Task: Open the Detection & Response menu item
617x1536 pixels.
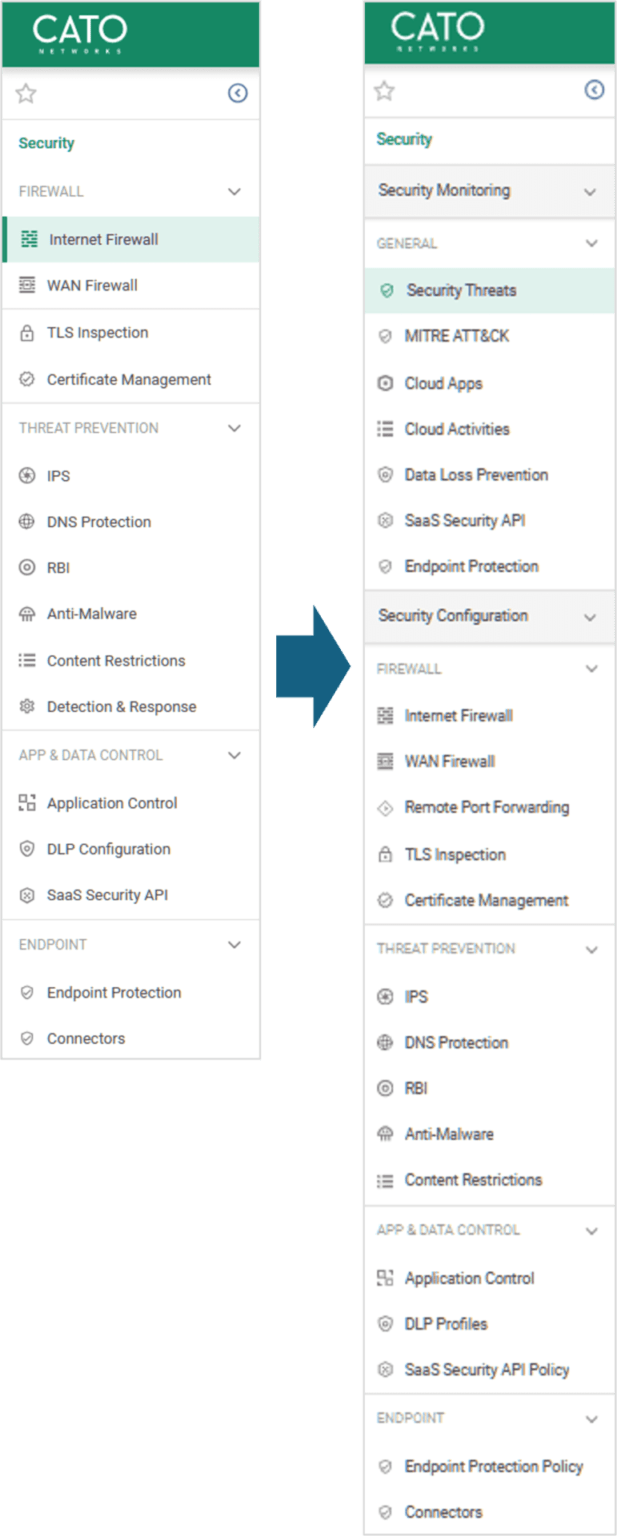Action: tap(121, 707)
